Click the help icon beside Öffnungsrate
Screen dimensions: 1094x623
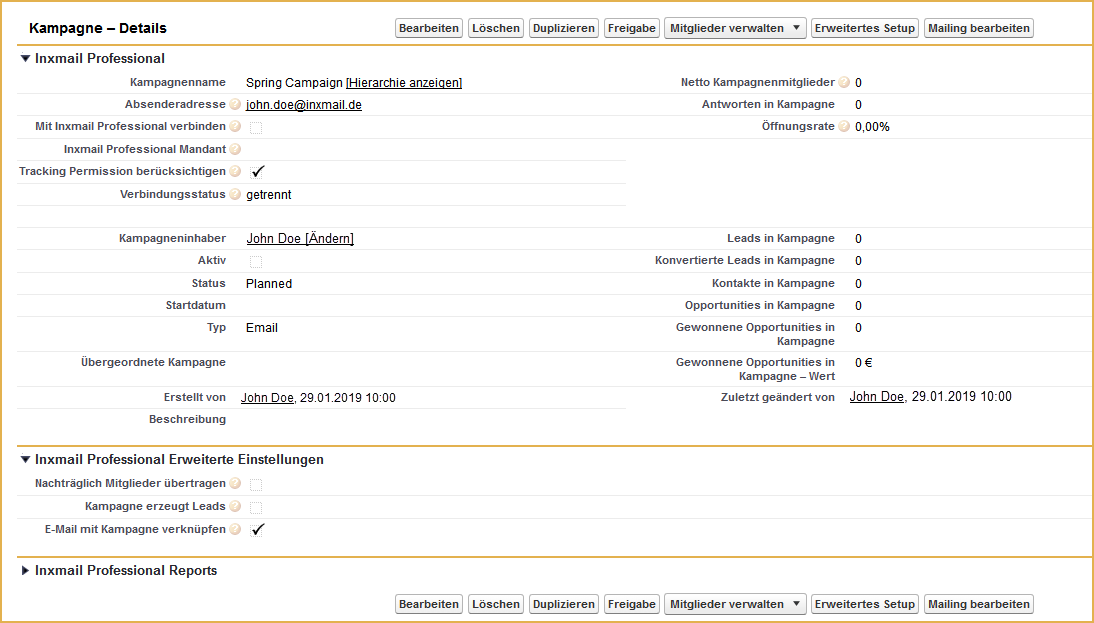pos(844,126)
